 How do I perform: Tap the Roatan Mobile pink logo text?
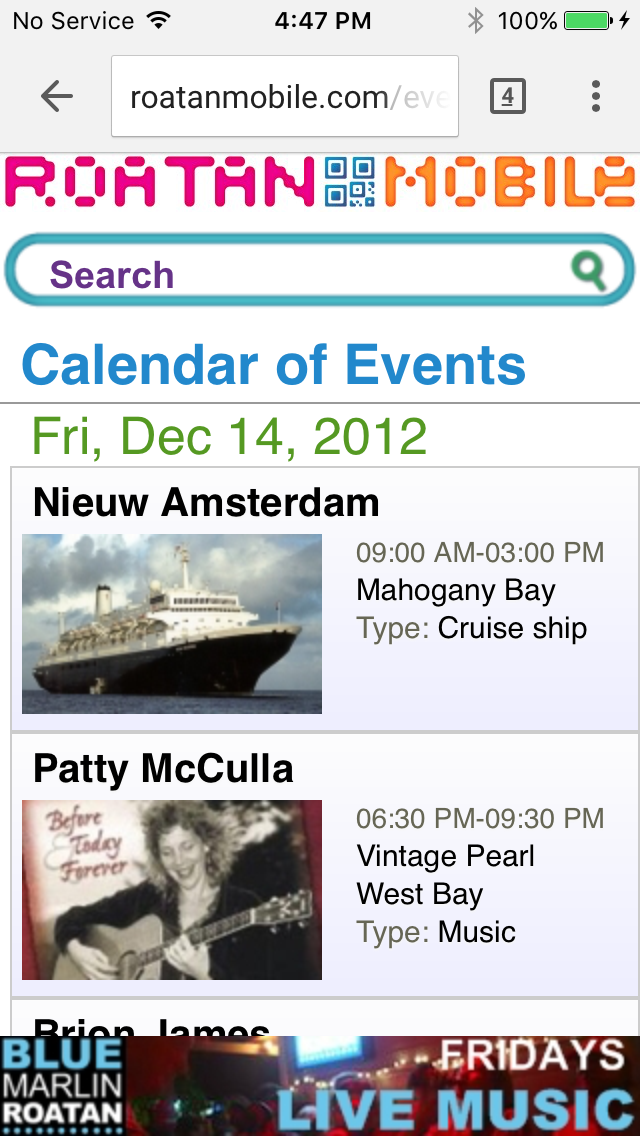pos(160,183)
